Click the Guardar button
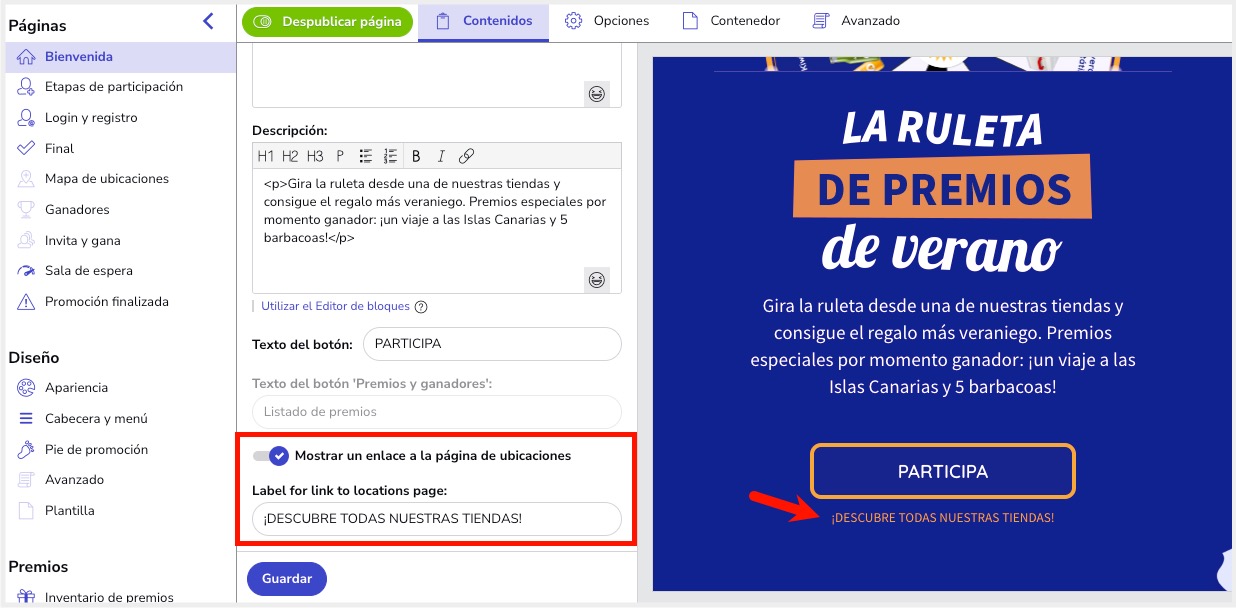1236x608 pixels. [287, 579]
